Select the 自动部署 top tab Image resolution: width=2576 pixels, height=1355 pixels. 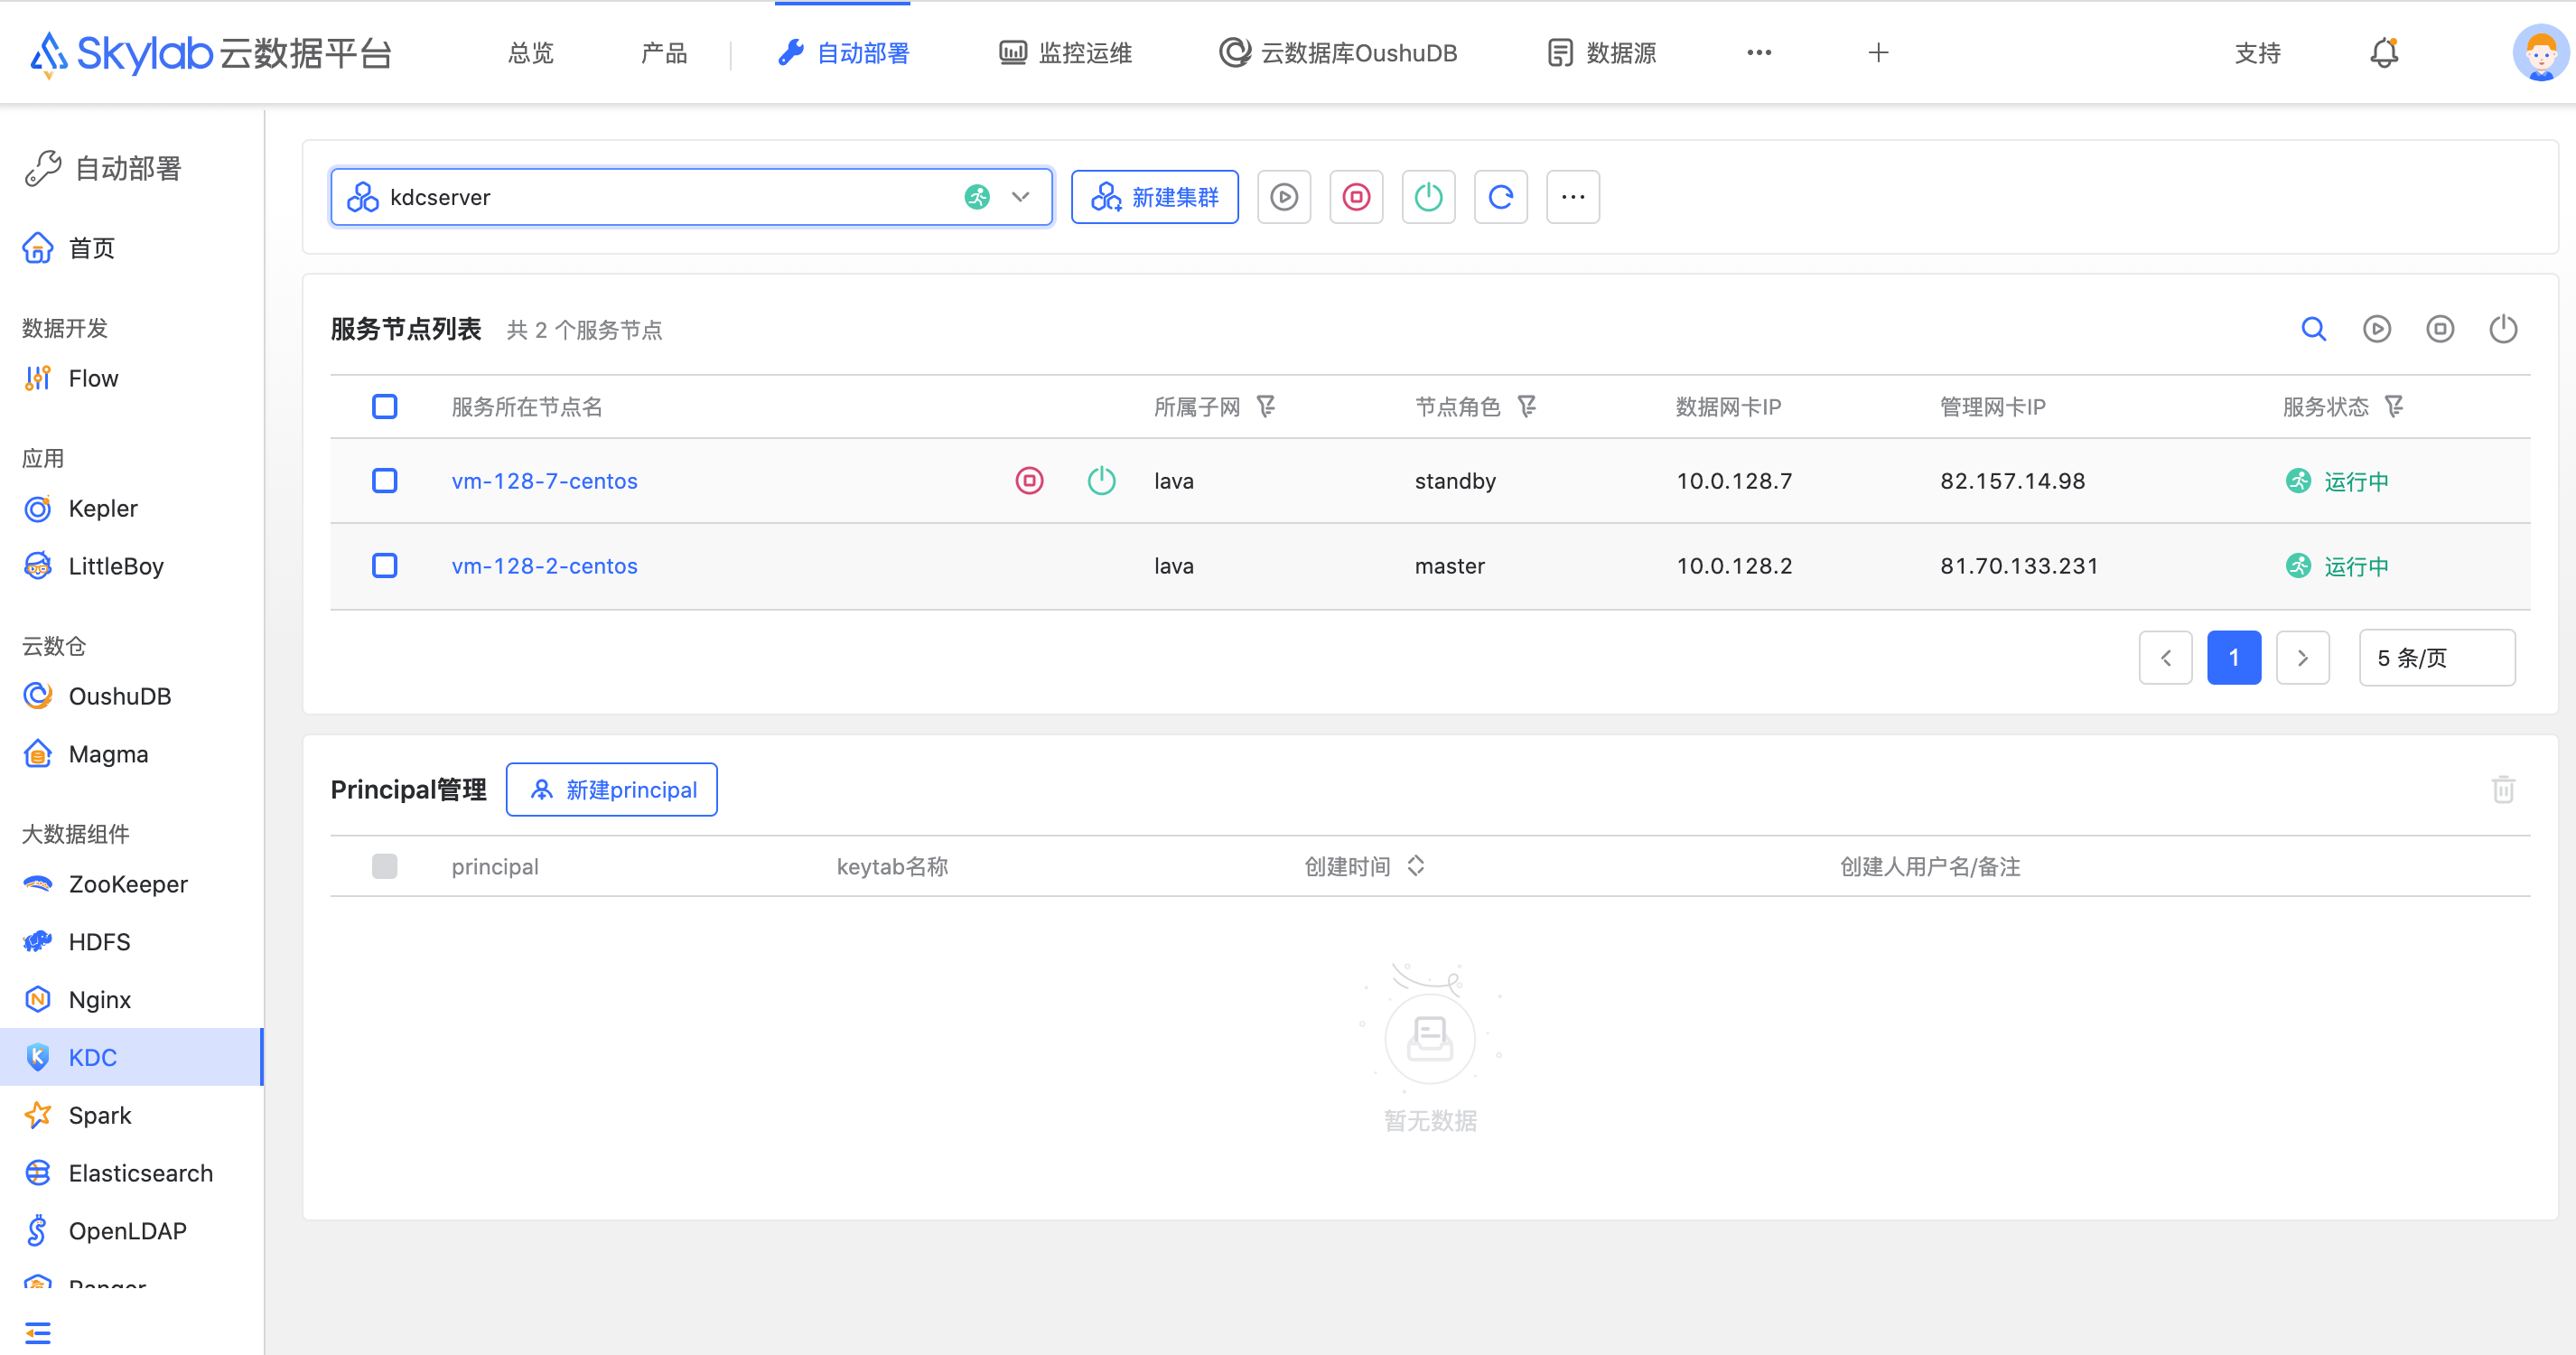click(x=843, y=53)
